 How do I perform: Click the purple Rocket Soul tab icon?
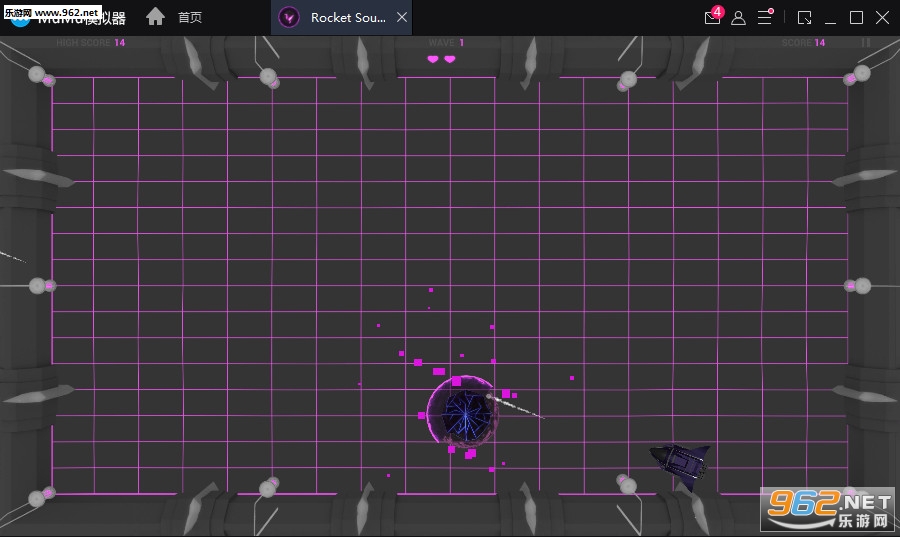tap(289, 17)
